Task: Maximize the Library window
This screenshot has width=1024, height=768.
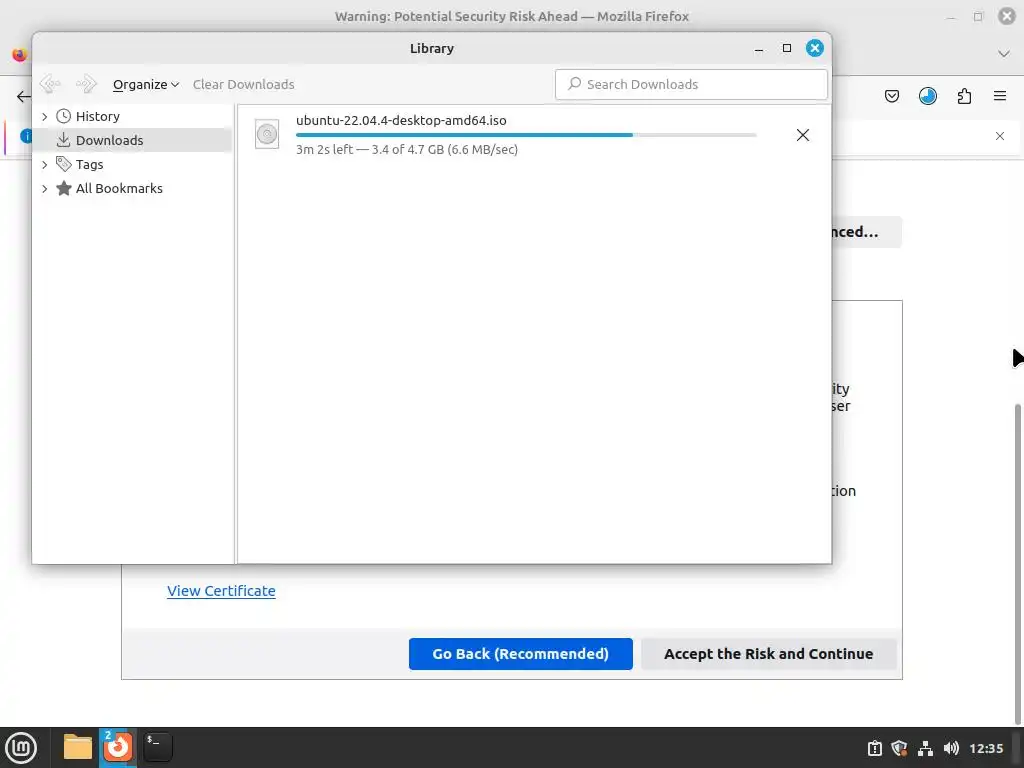Action: tap(787, 48)
